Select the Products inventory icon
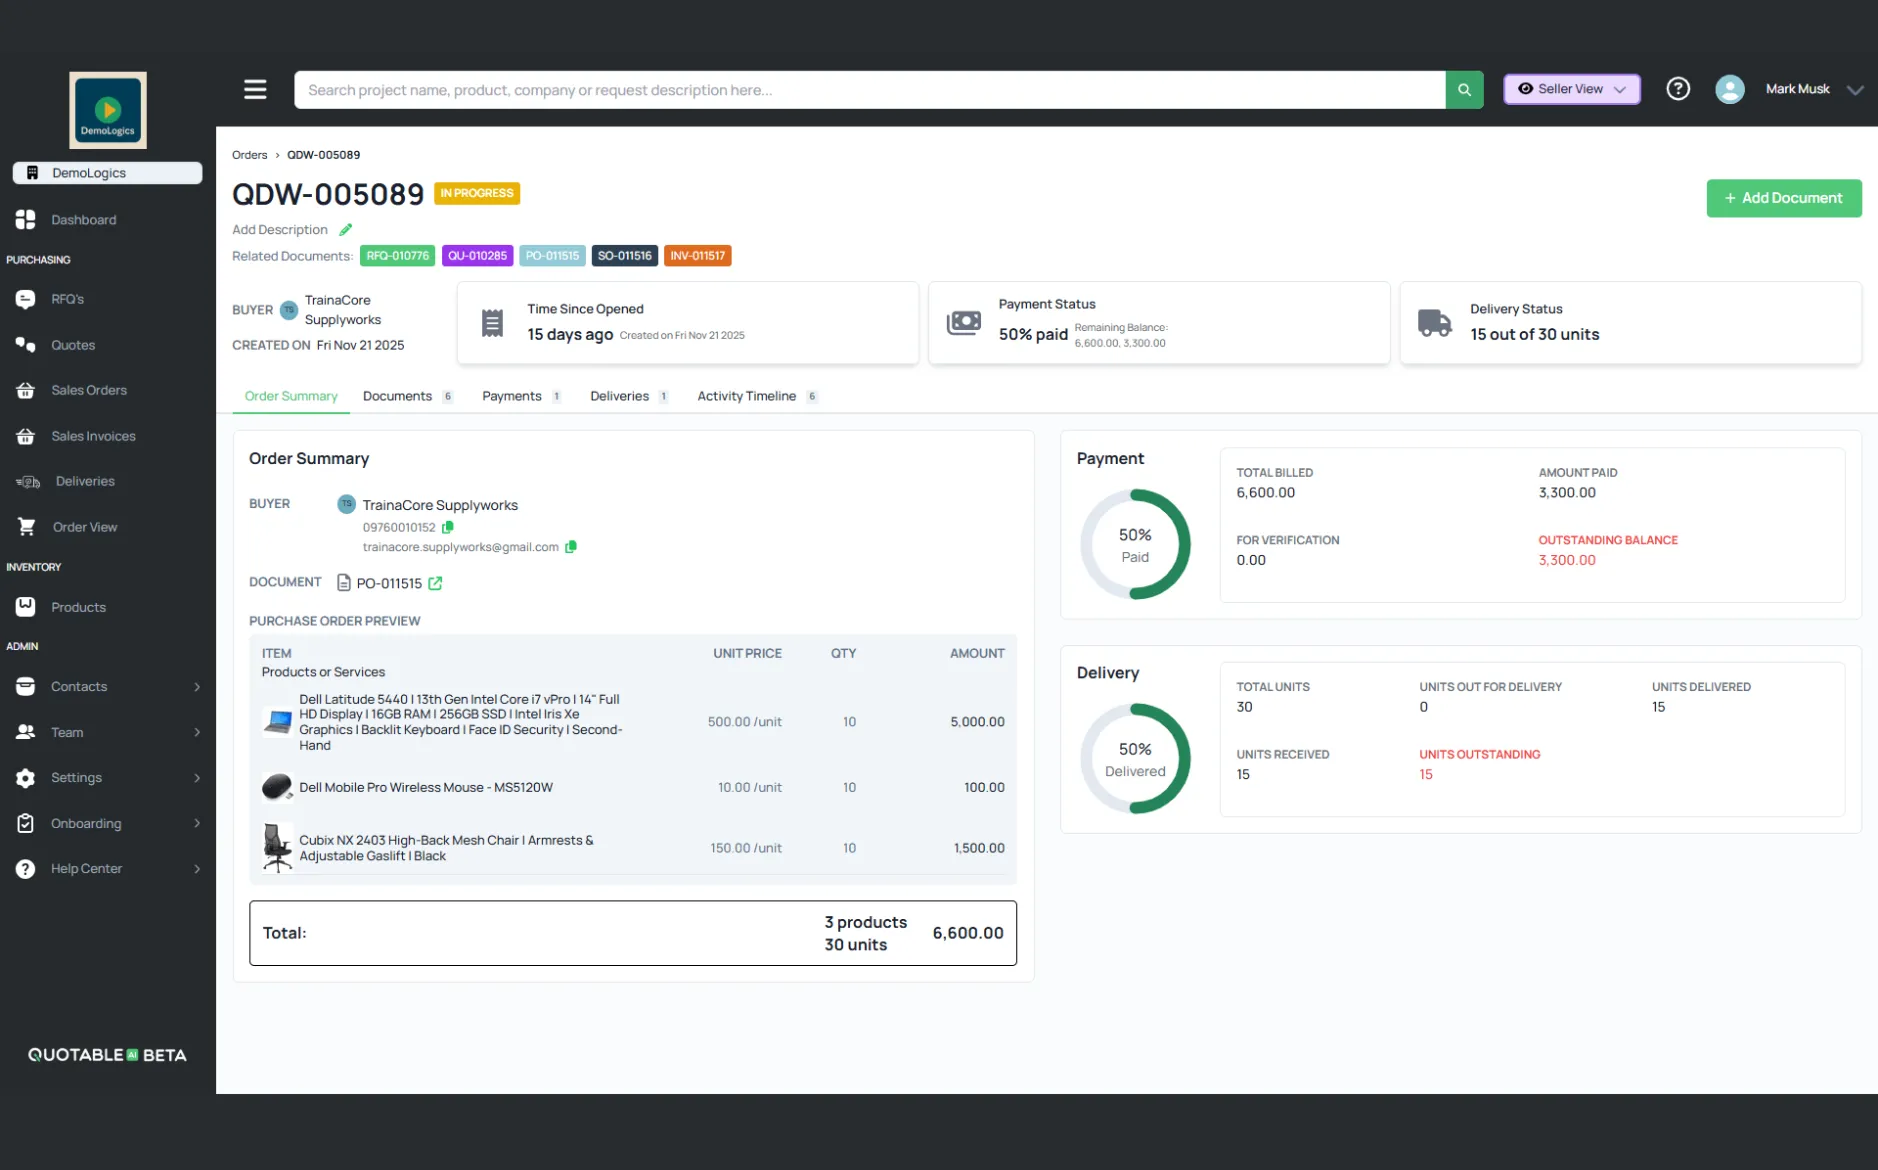 25,607
